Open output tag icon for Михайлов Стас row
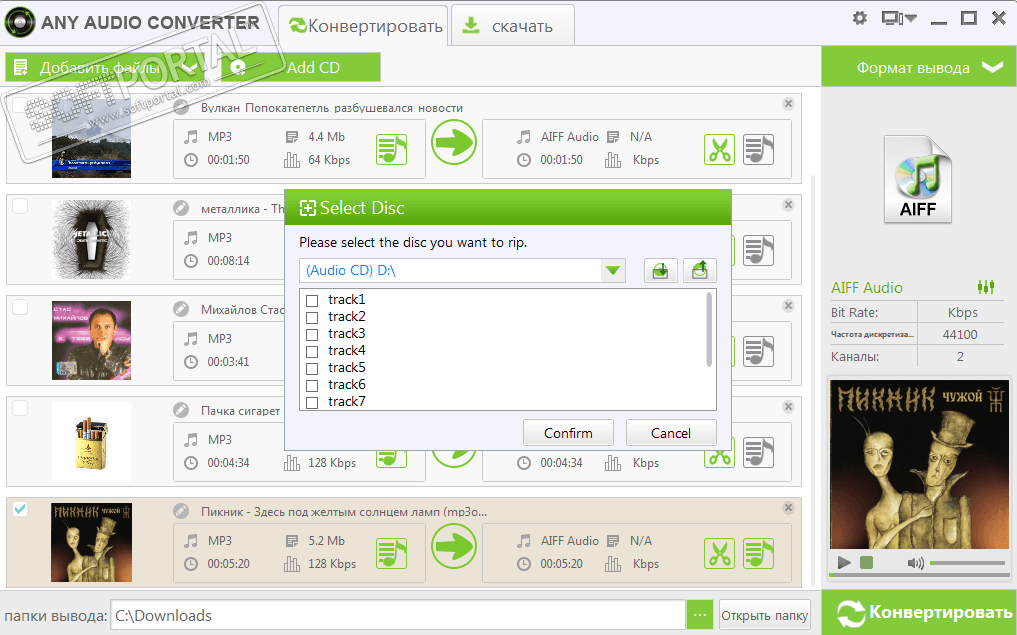The image size is (1017, 635). tap(758, 351)
